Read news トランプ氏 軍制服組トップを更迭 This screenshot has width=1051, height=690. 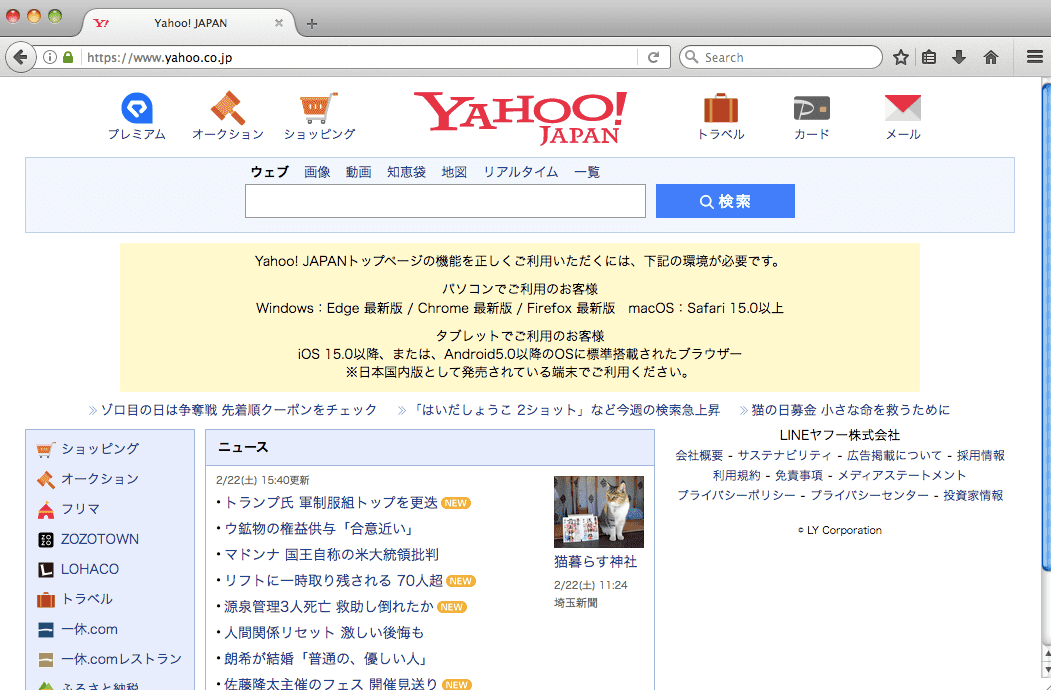coord(330,502)
